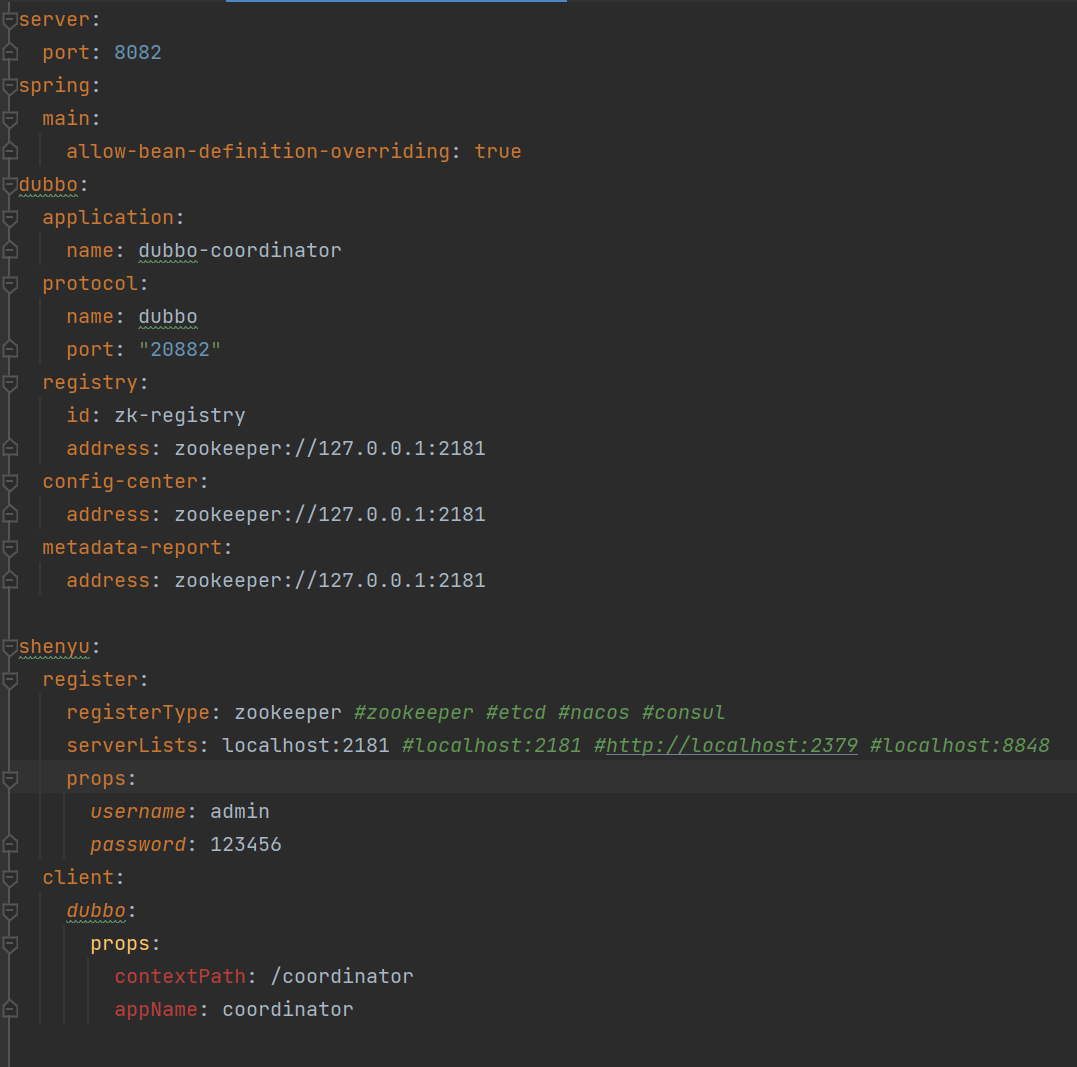1077x1067 pixels.
Task: Click fold end marker beside port 8082
Action: [x=10, y=52]
